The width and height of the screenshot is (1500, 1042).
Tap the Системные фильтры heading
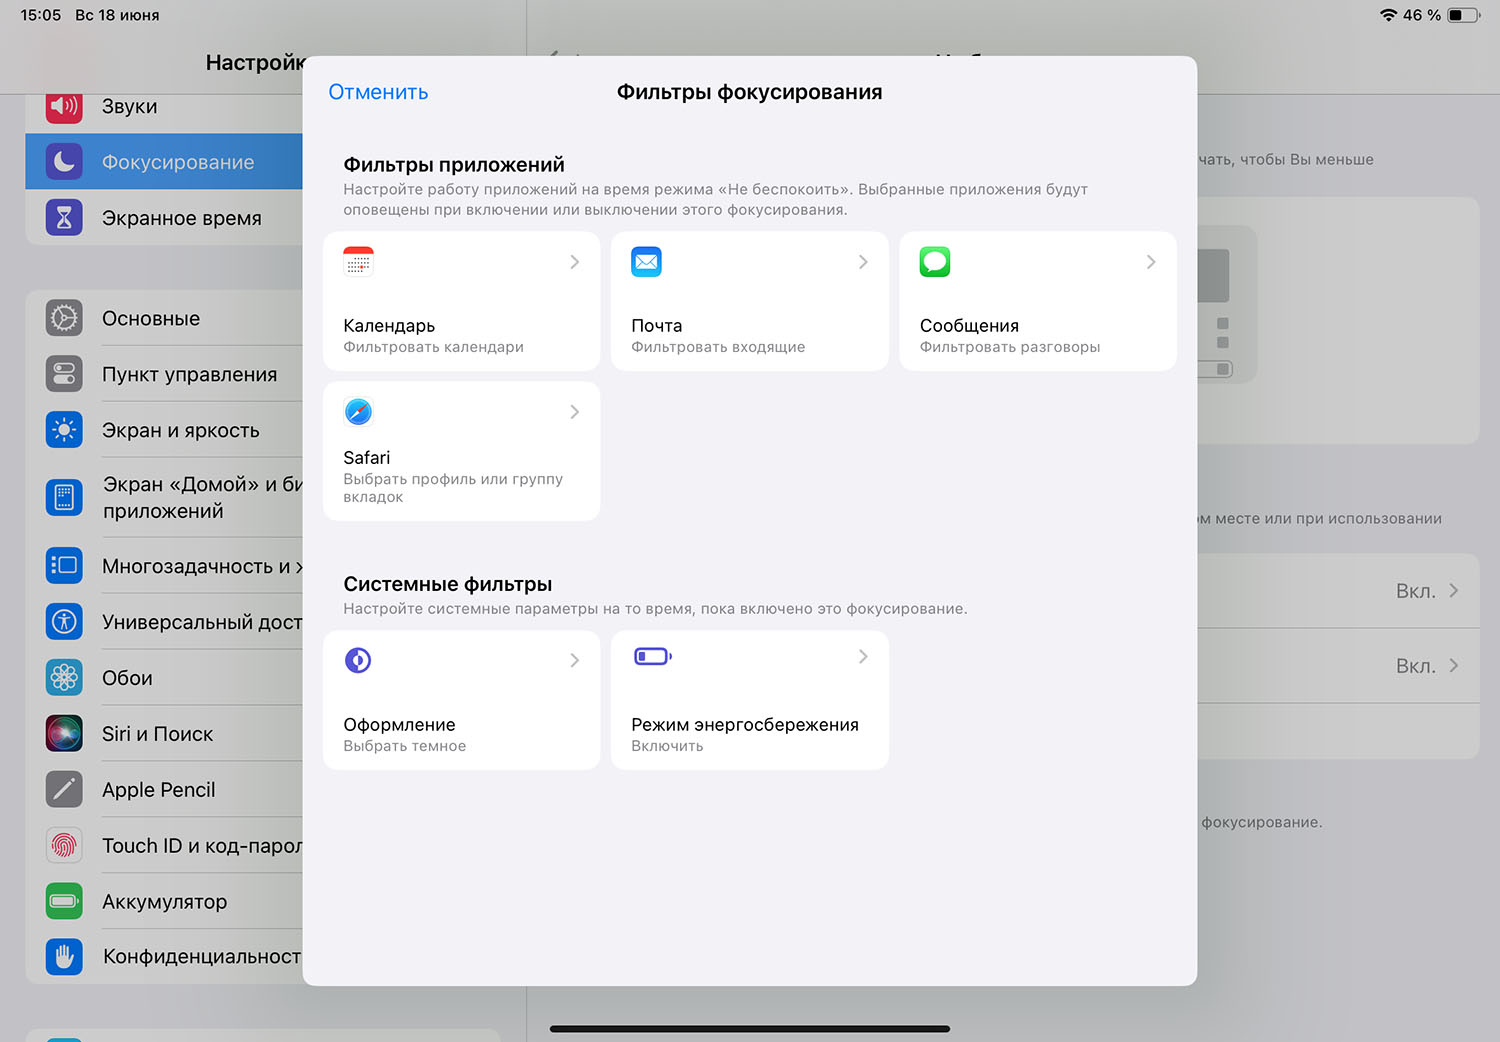[447, 584]
